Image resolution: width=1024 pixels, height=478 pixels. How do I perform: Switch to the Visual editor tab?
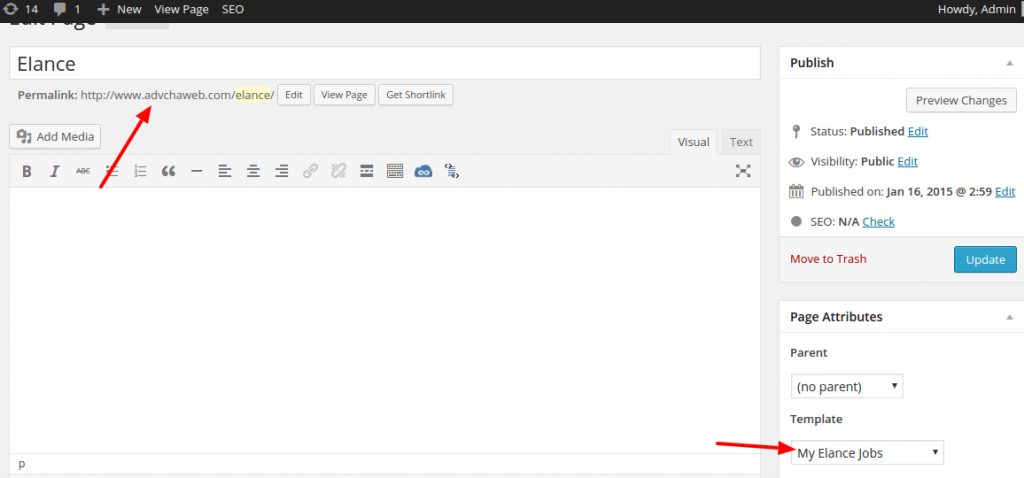tap(693, 142)
